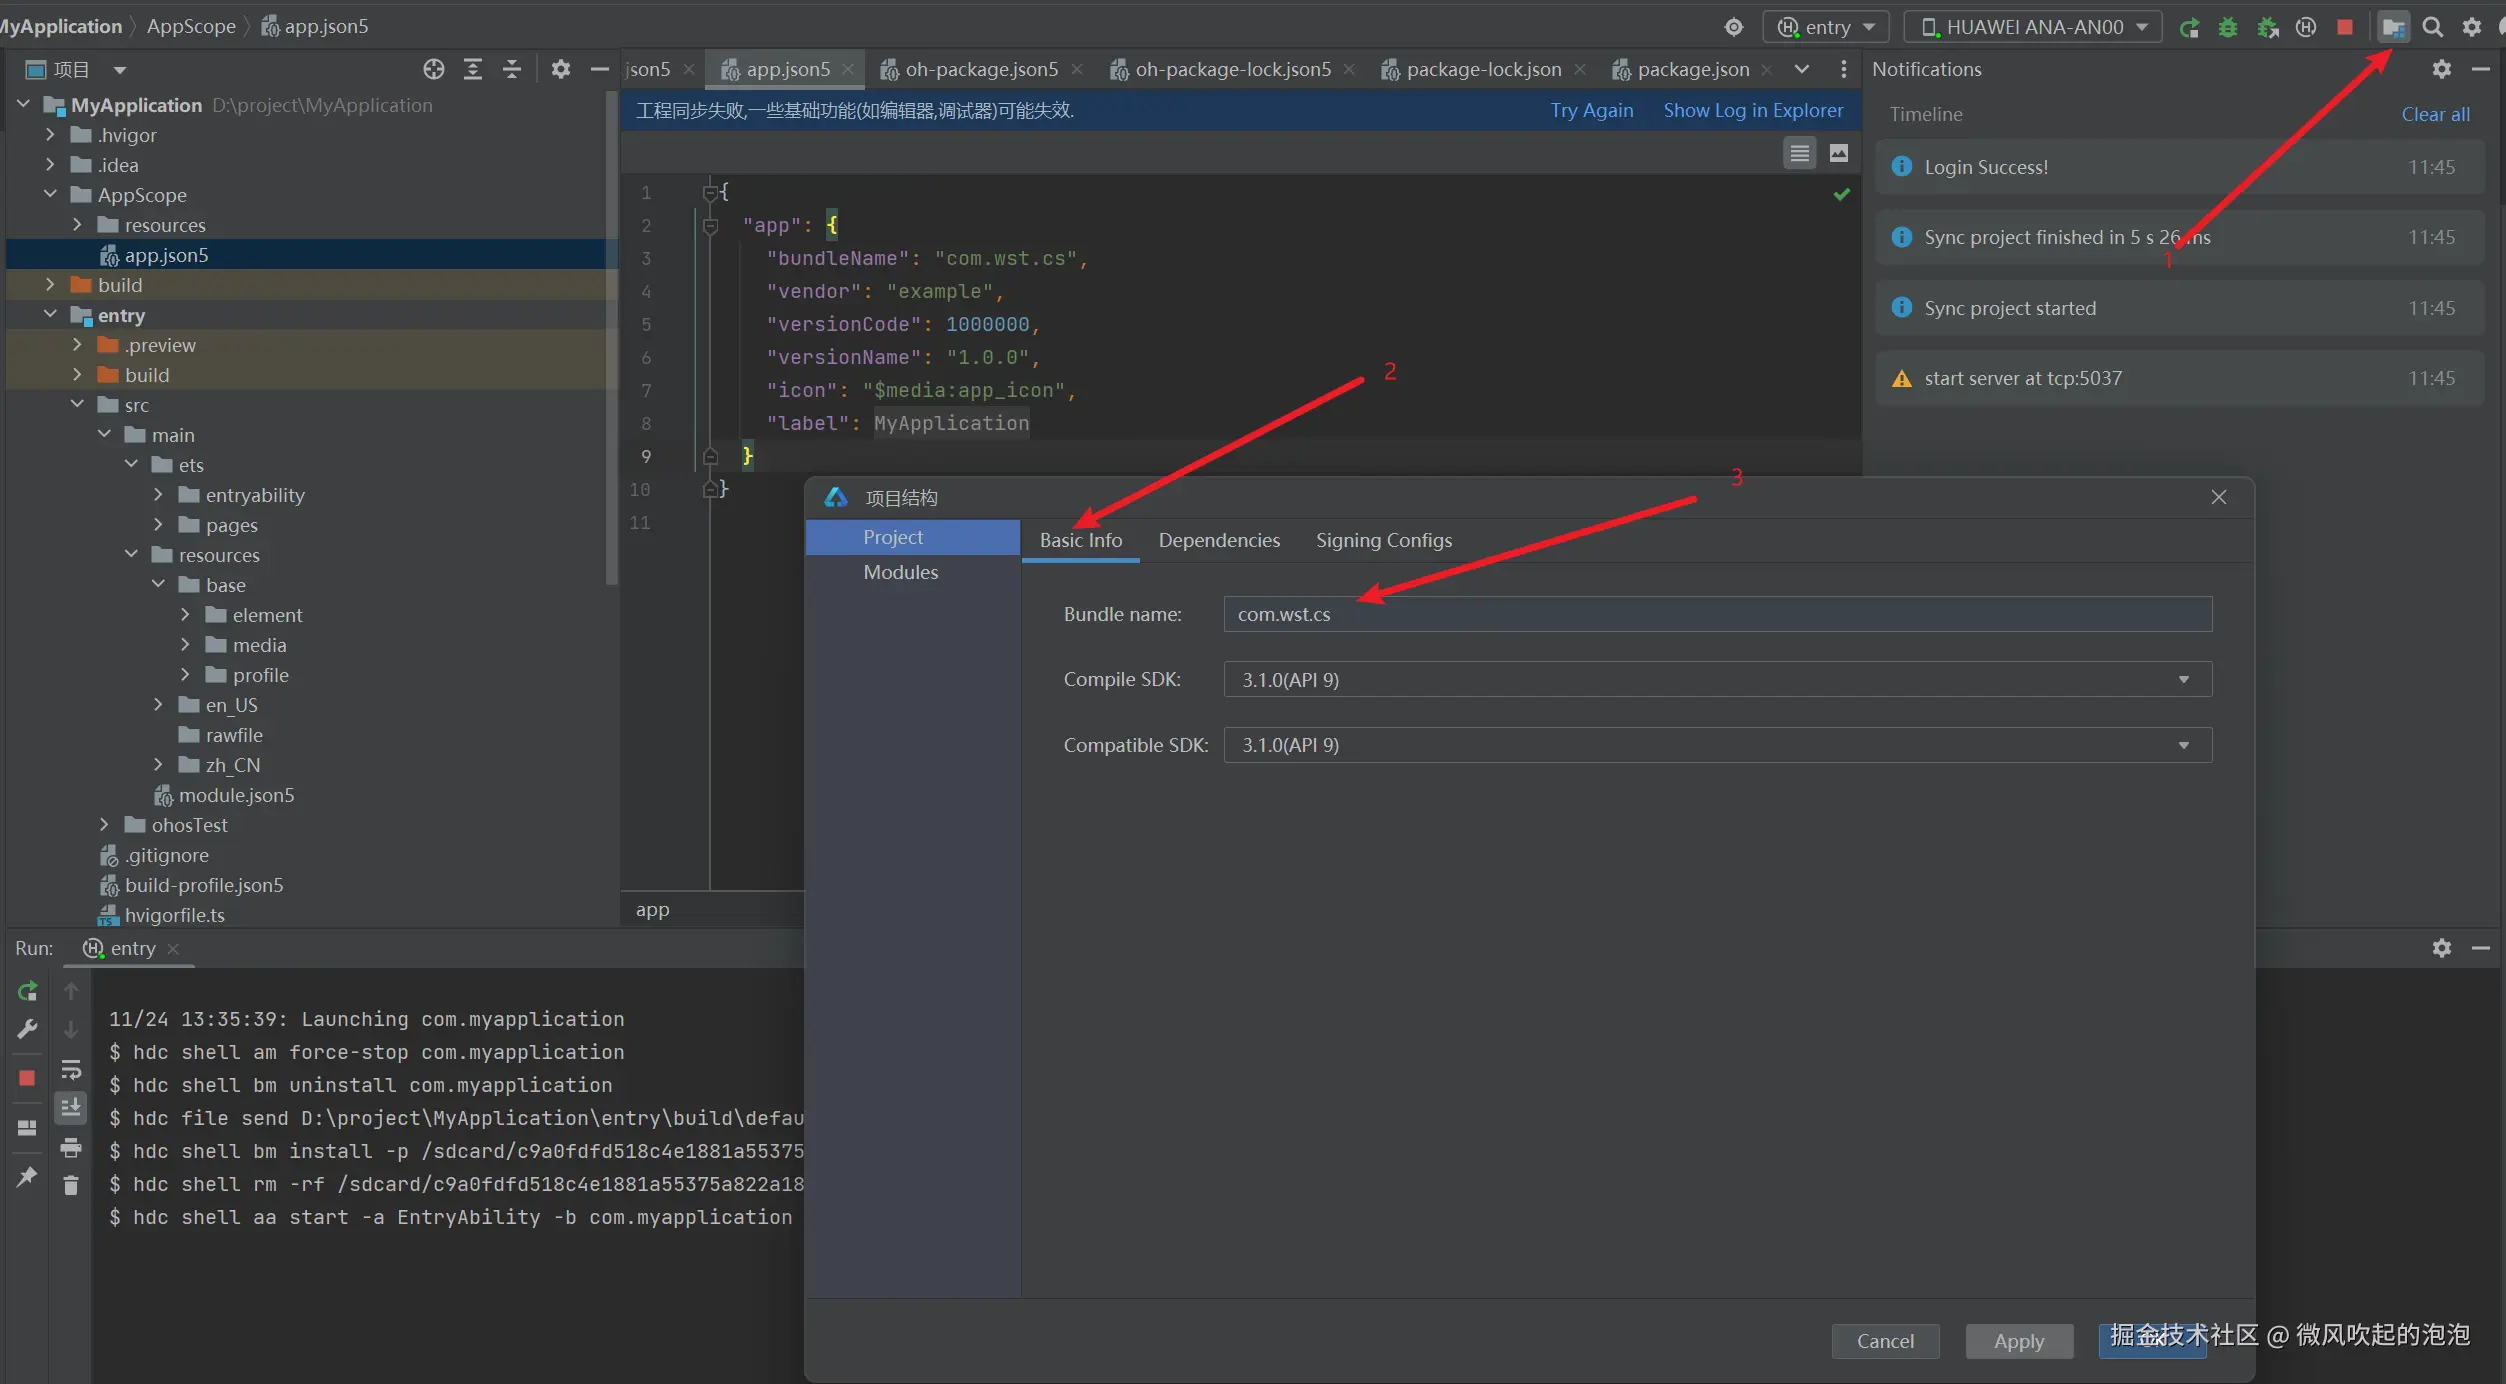Clear the Run console with the trash icon
The image size is (2506, 1384).
pos(70,1186)
